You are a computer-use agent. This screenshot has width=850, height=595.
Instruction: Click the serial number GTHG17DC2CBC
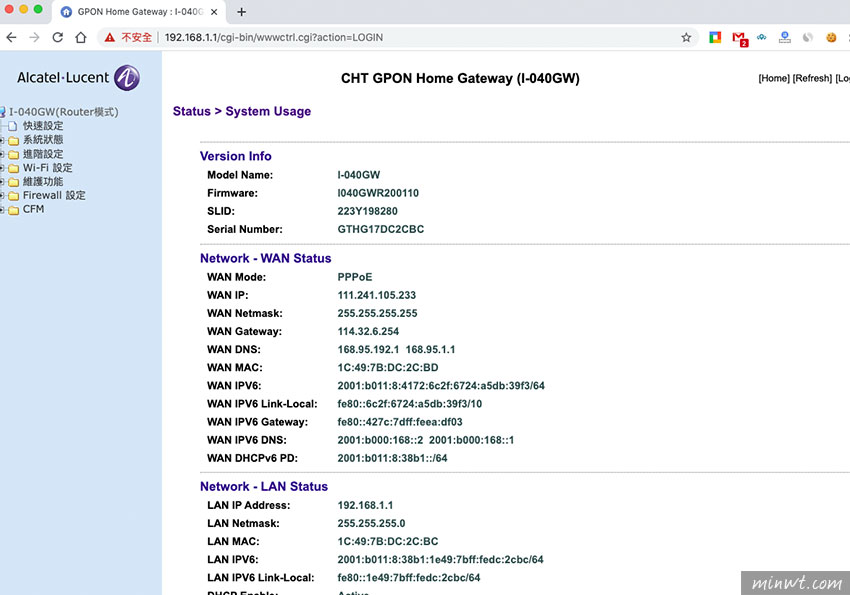point(381,229)
